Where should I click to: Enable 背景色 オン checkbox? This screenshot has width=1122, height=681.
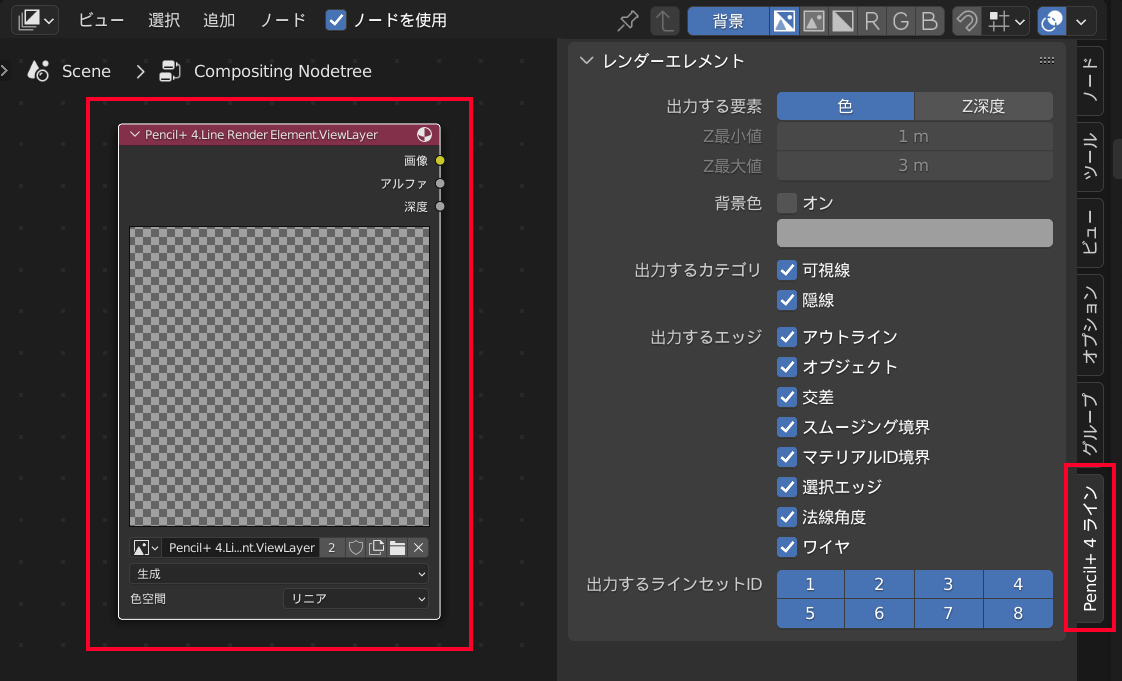coord(787,203)
